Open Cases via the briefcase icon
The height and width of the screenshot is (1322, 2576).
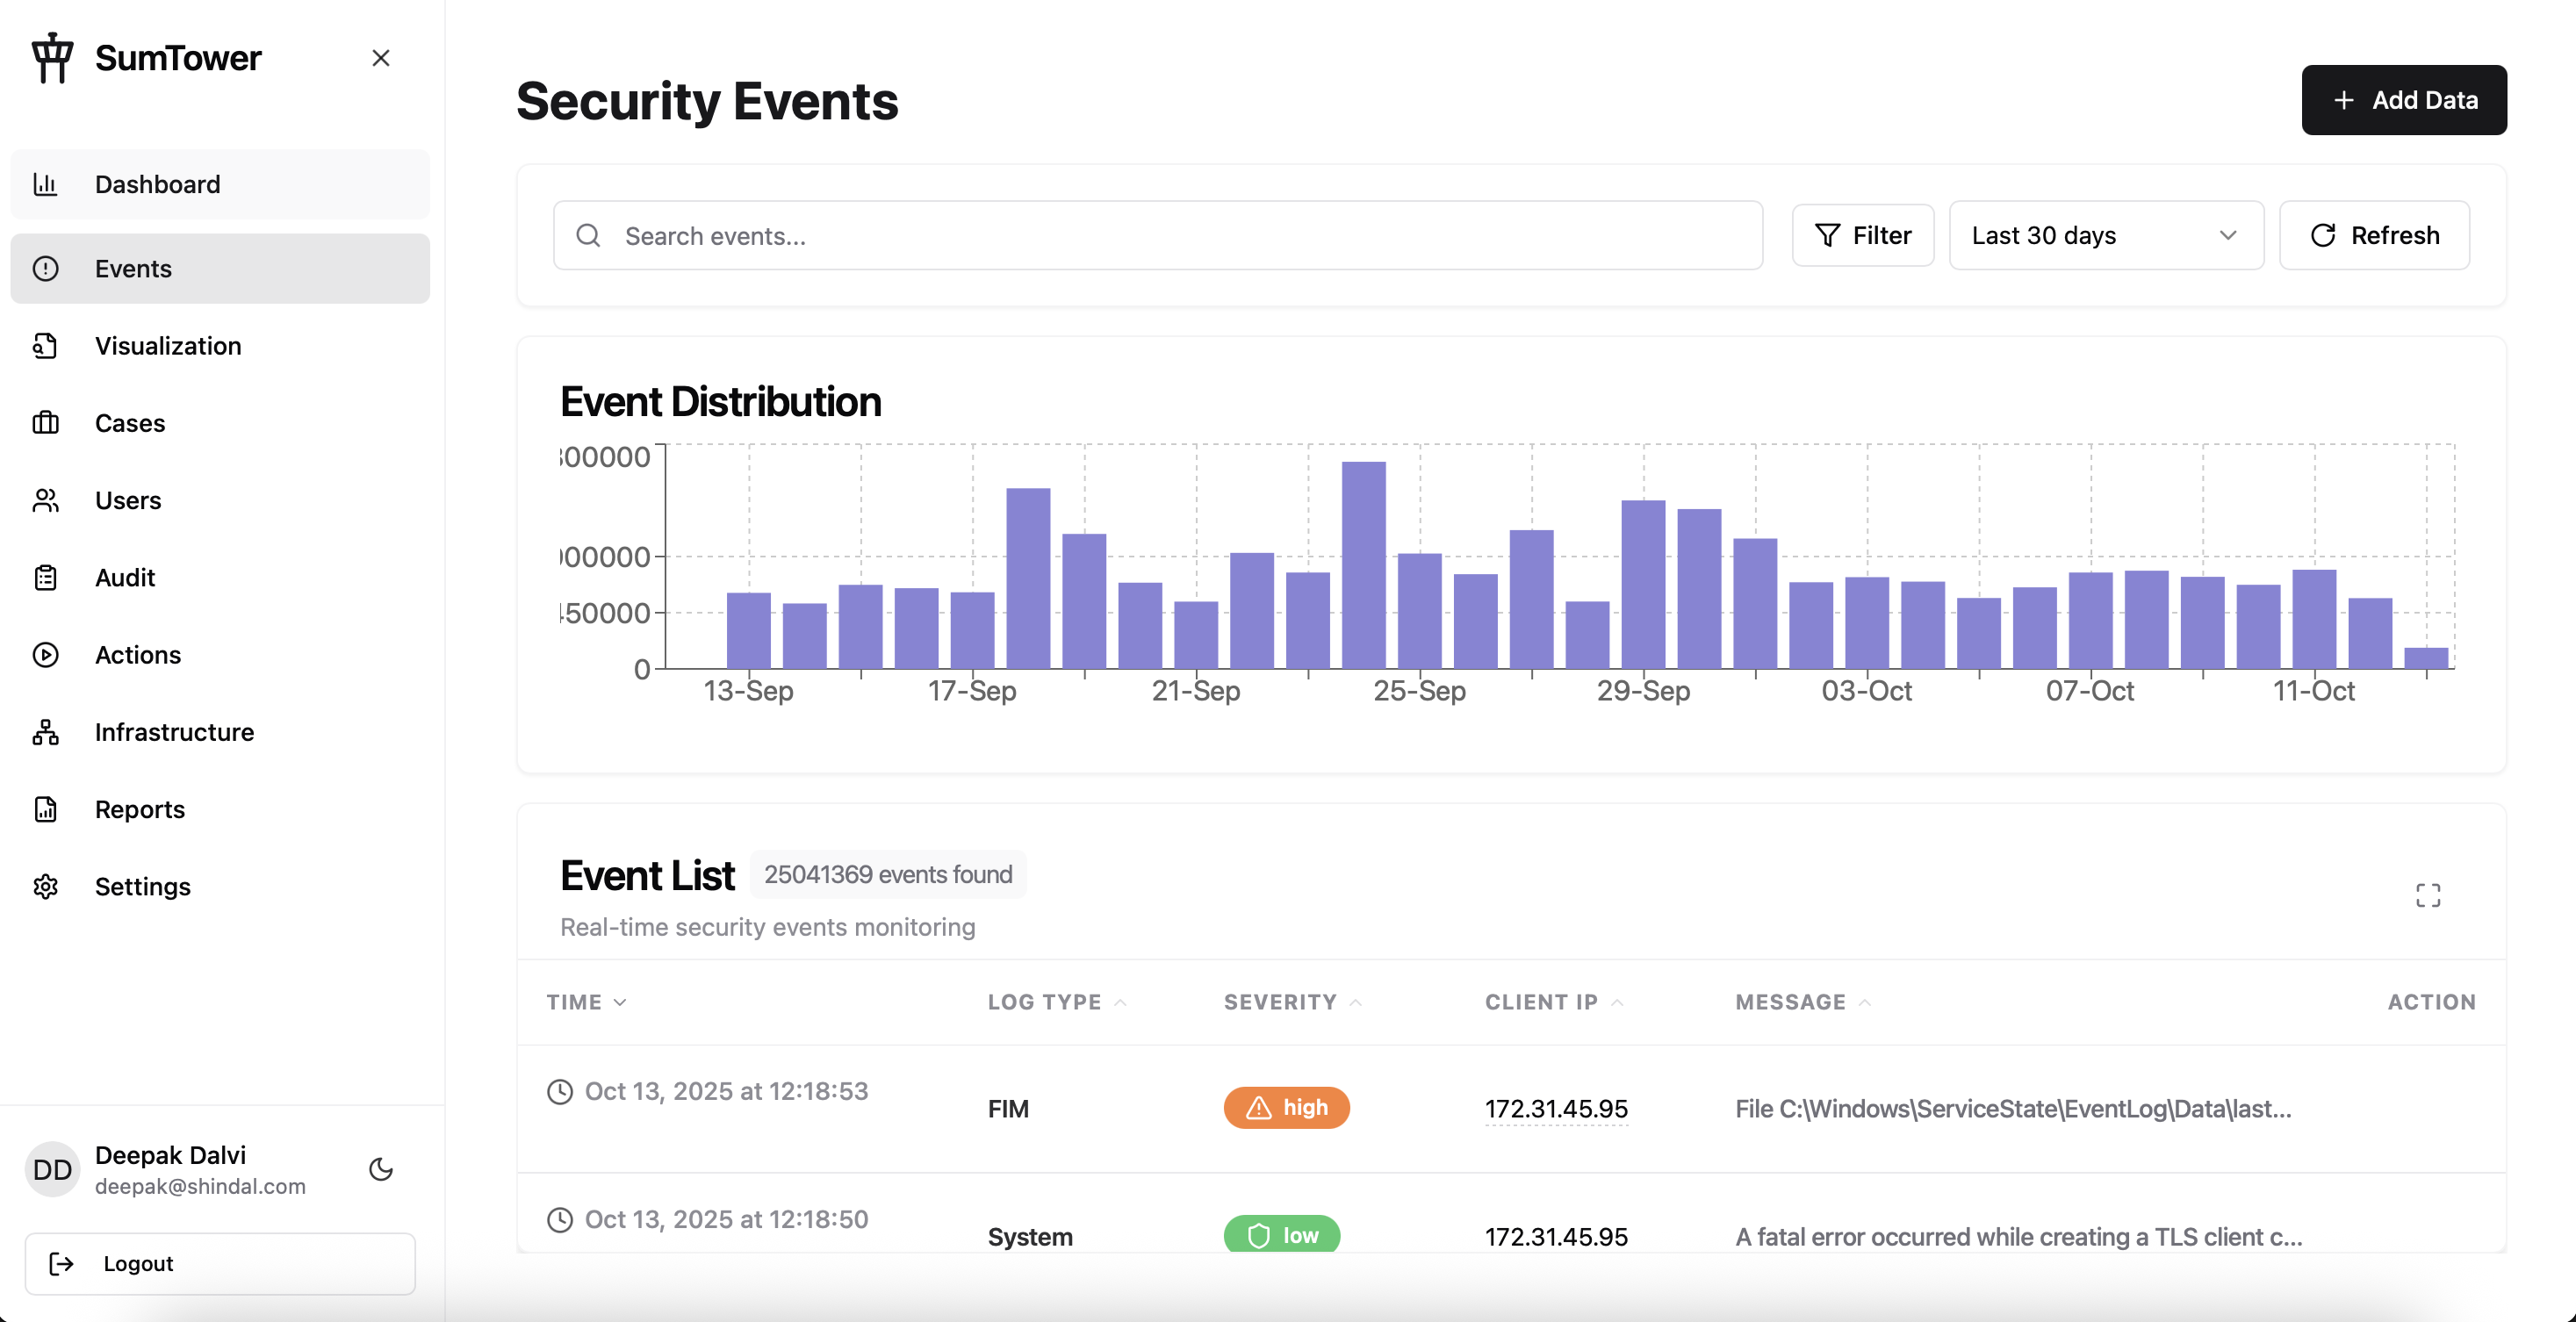coord(45,423)
